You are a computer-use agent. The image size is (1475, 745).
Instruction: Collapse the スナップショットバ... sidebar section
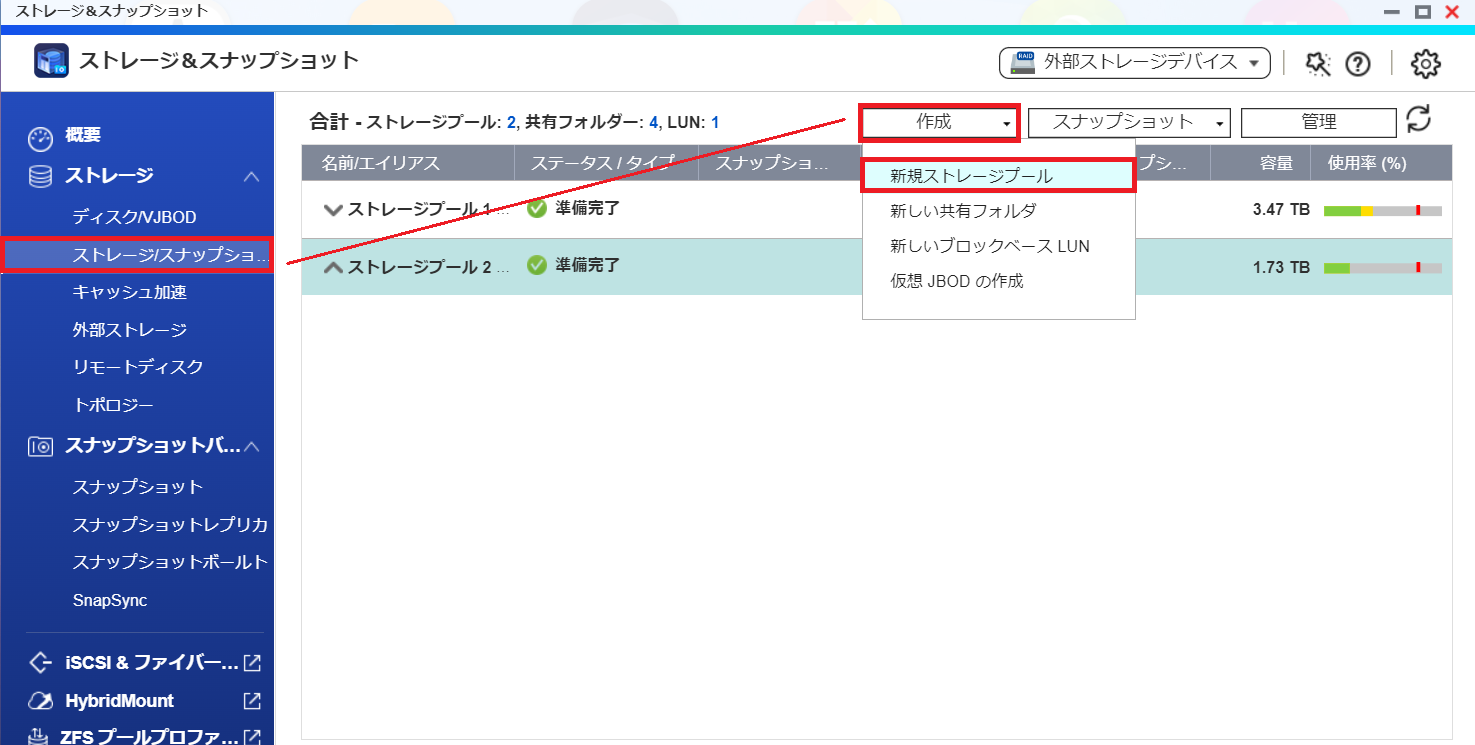pos(251,447)
